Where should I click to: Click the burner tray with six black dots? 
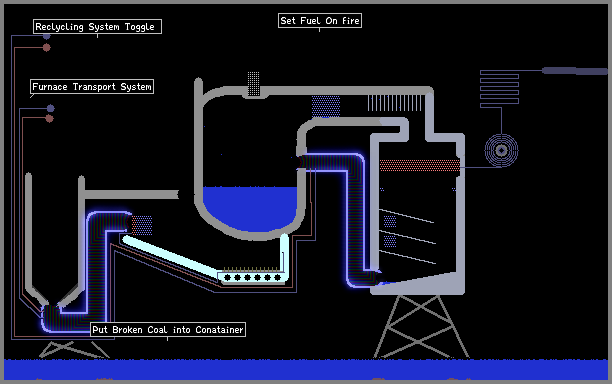253,277
